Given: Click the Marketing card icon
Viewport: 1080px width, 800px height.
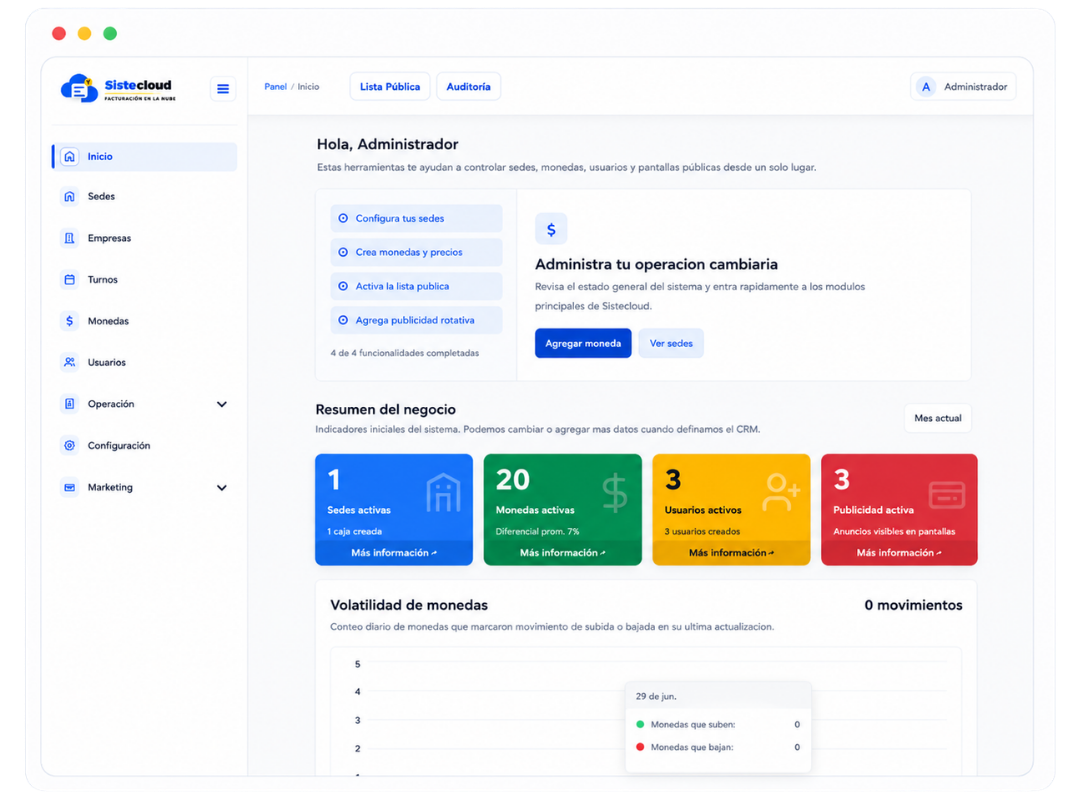Looking at the screenshot, I should pyautogui.click(x=70, y=487).
